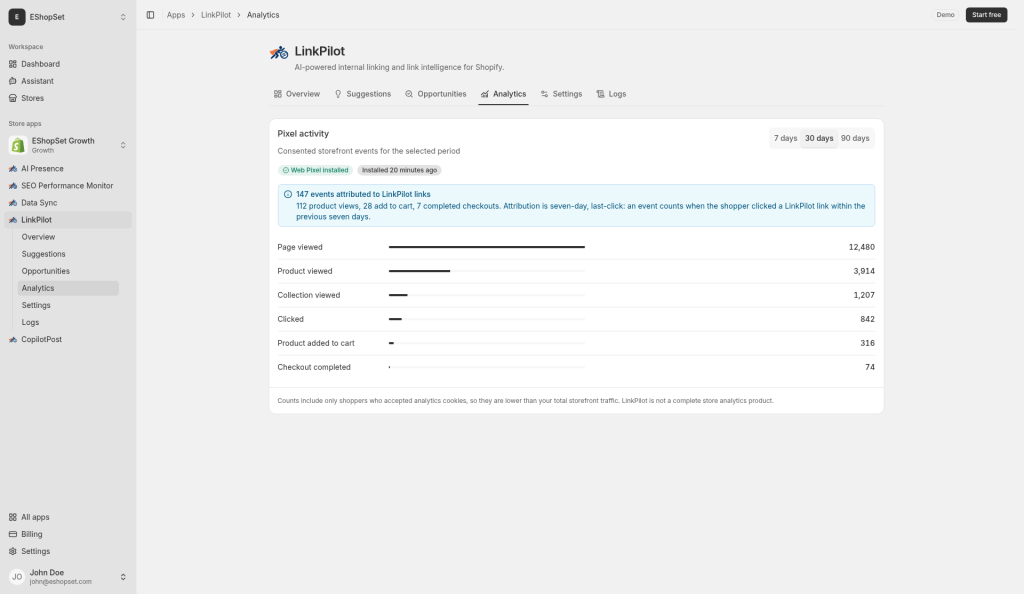The width and height of the screenshot is (1024, 594).
Task: Open the Settings tab
Action: 561,94
